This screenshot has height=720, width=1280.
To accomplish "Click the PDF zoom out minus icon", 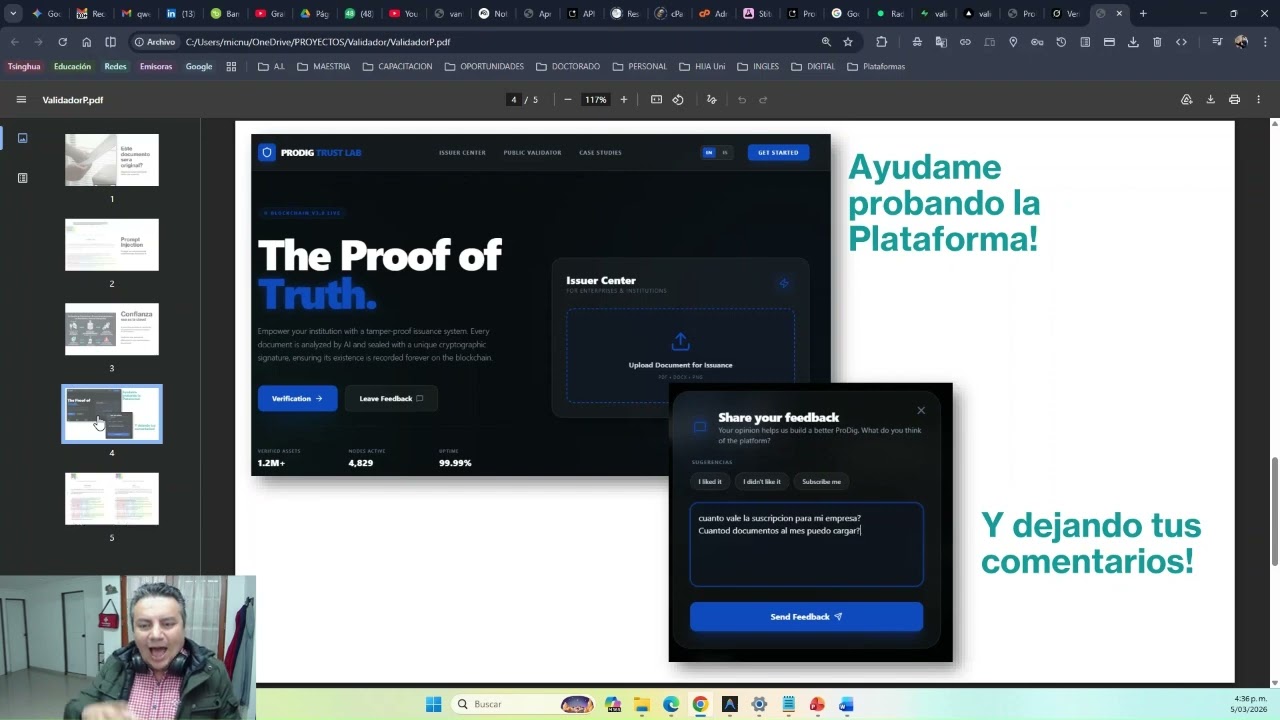I will (x=568, y=100).
